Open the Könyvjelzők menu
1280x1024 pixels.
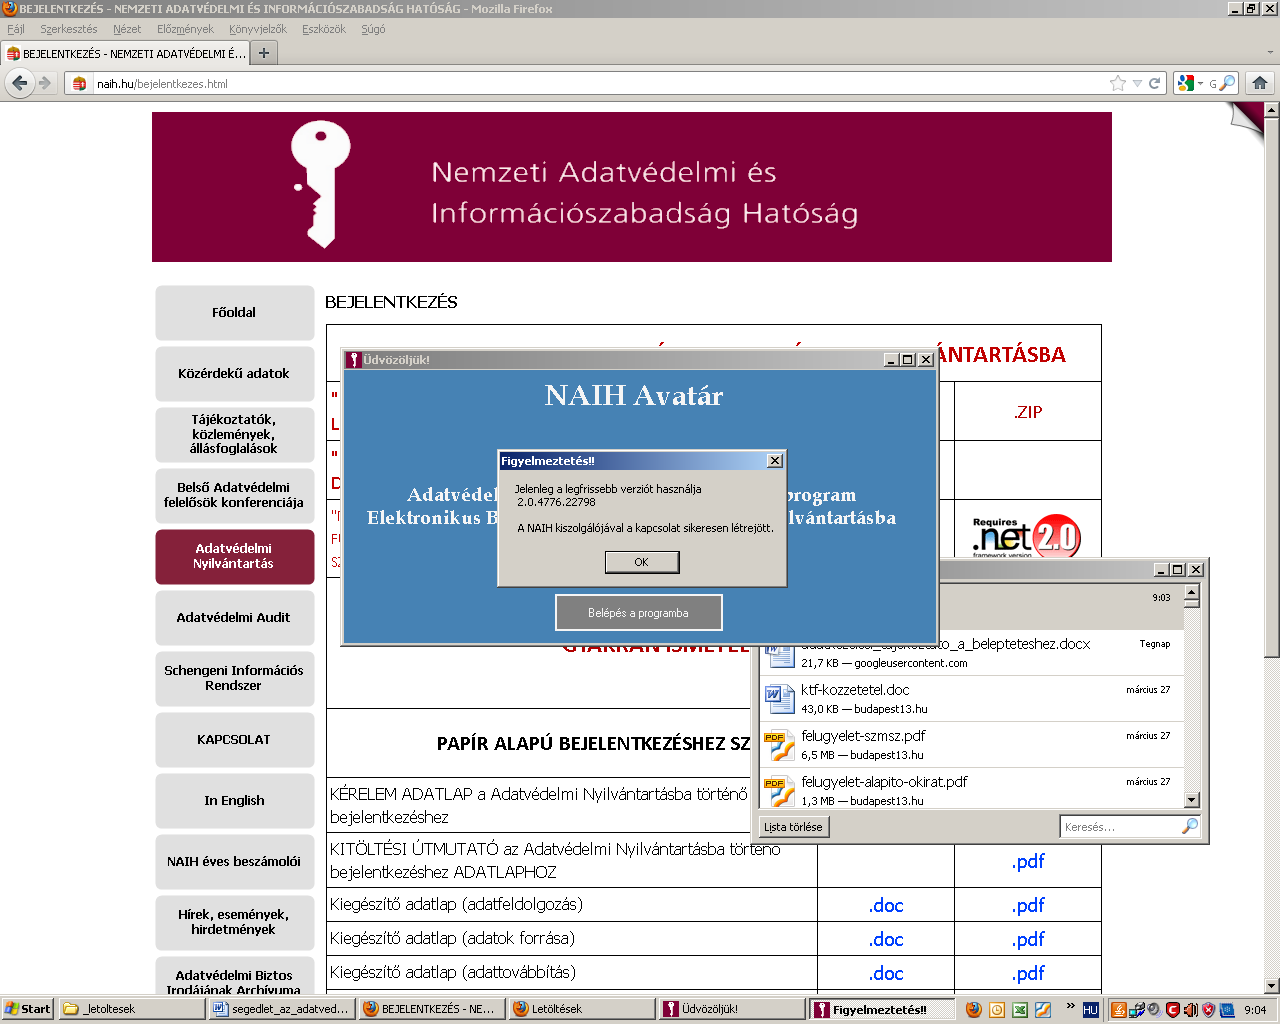coord(258,29)
